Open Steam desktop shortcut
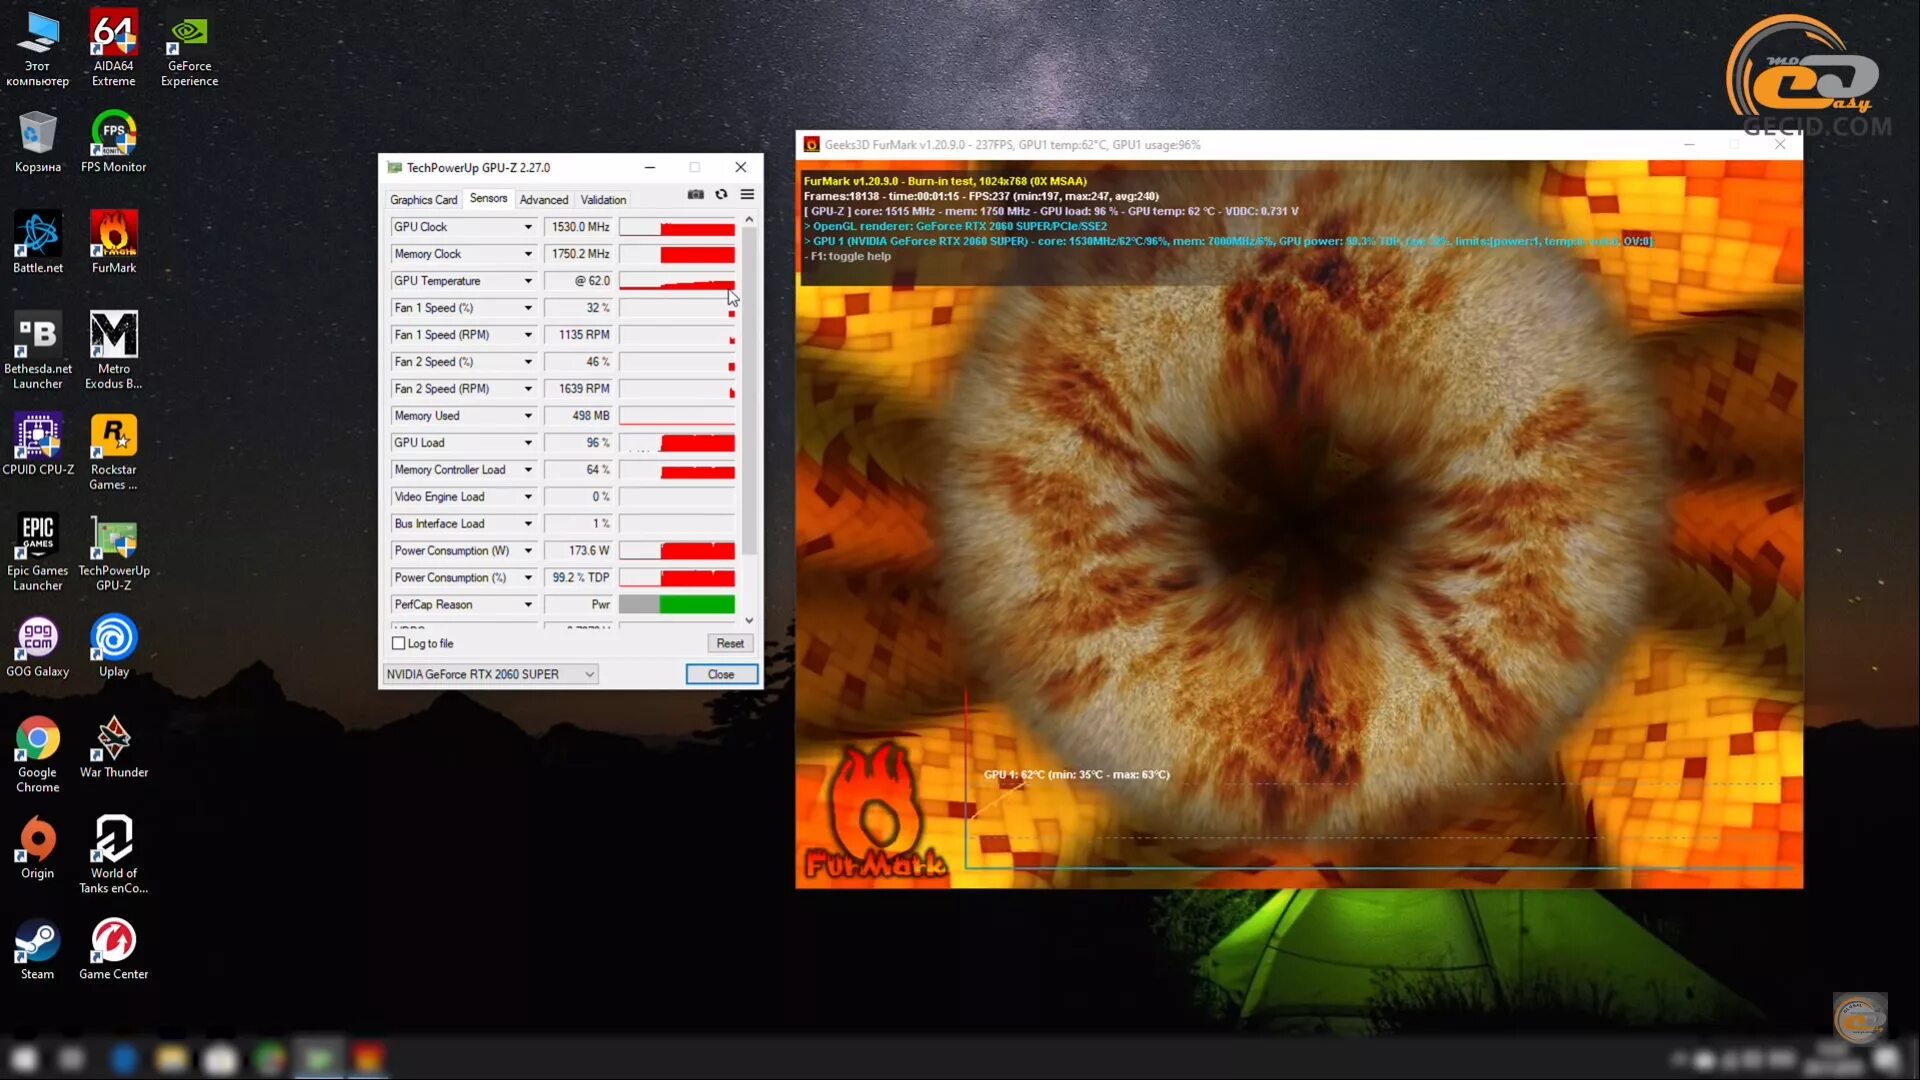1920x1080 pixels. tap(38, 948)
